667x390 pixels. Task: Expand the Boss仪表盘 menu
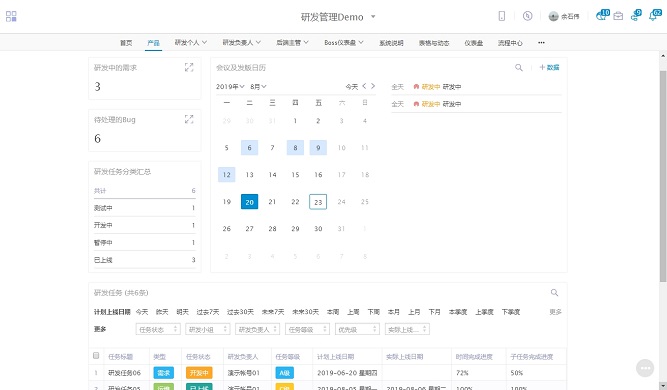344,43
